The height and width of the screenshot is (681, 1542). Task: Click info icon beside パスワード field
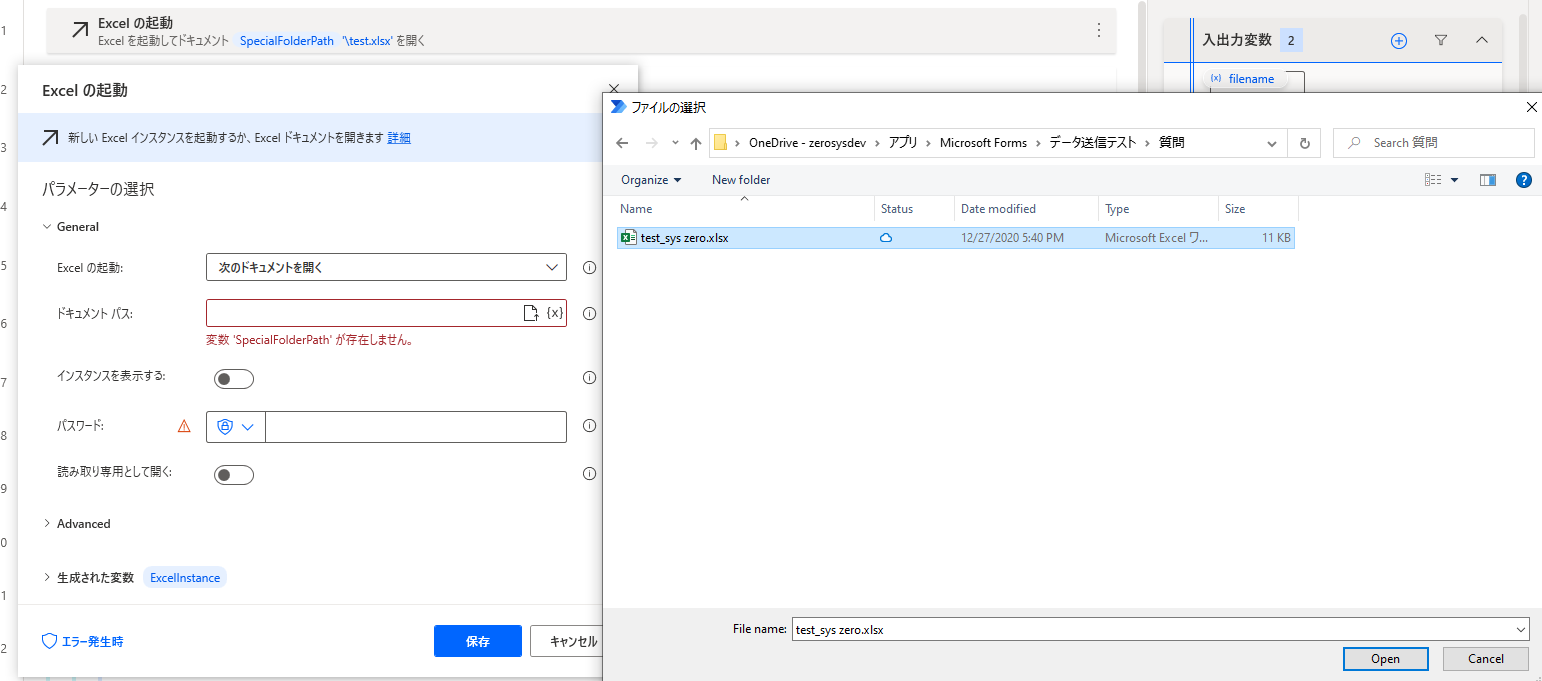(589, 426)
